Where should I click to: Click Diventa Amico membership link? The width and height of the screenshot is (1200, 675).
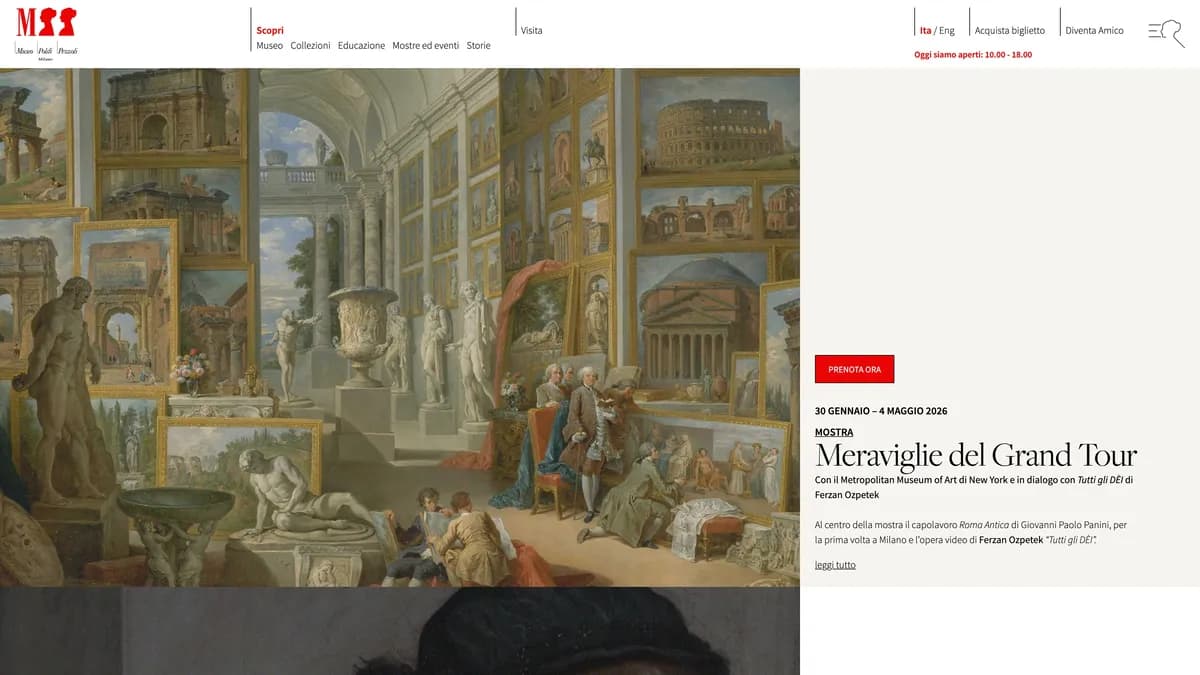(1094, 30)
